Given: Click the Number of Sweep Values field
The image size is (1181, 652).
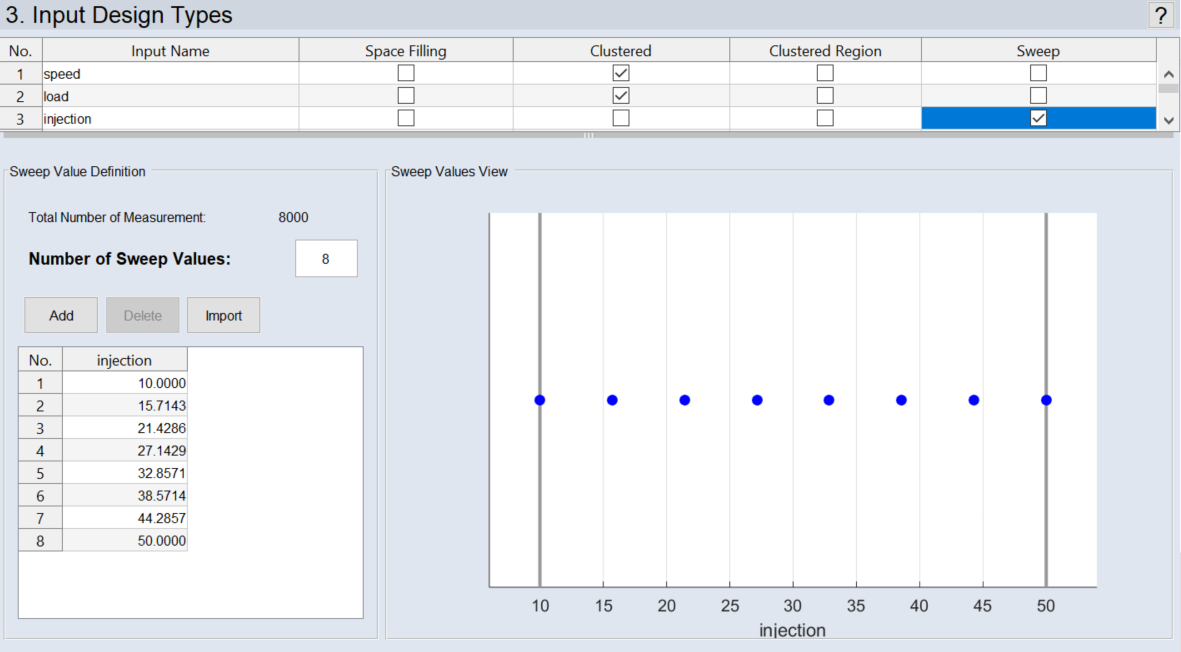Looking at the screenshot, I should [x=326, y=259].
